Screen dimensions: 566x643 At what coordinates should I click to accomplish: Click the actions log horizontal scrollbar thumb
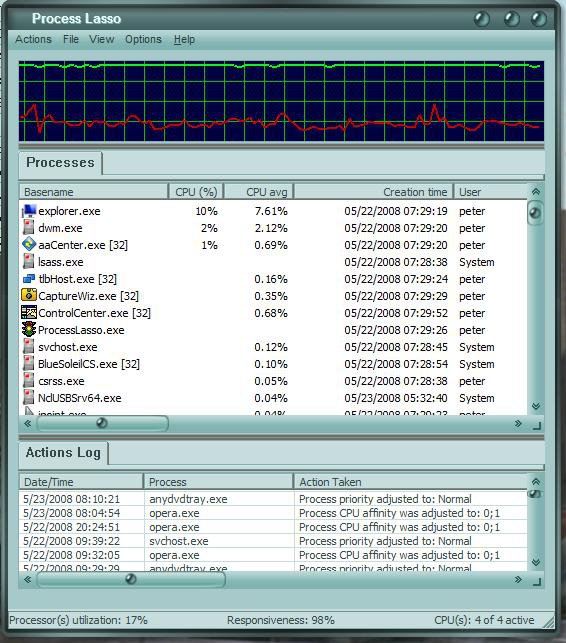(x=131, y=579)
